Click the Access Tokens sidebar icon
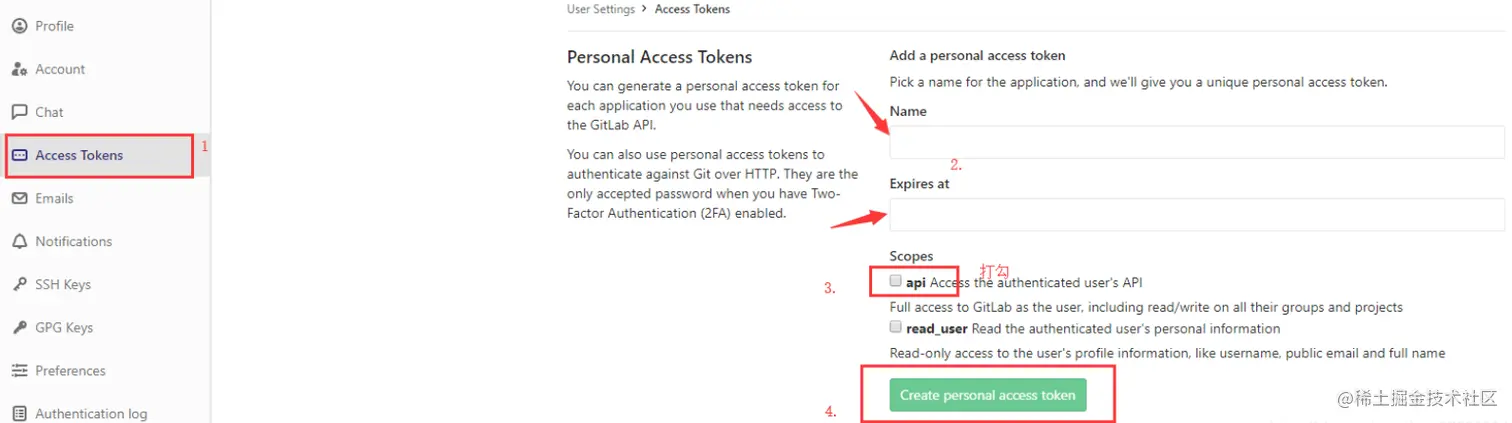The height and width of the screenshot is (423, 1512). (19, 155)
